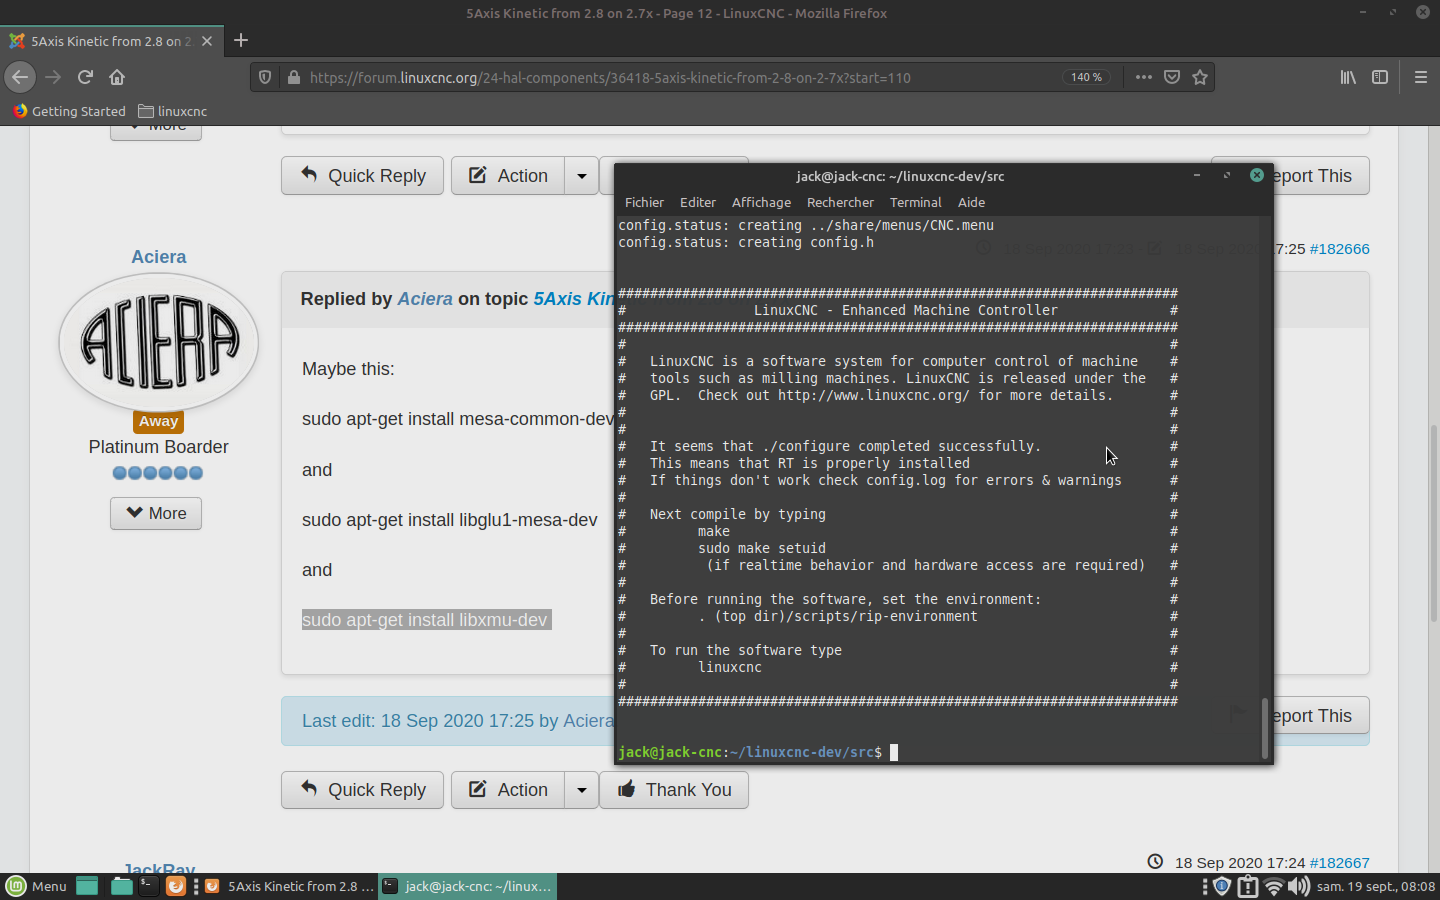Open the Terminal menu in the menu bar
Image resolution: width=1440 pixels, height=900 pixels.
pos(916,202)
